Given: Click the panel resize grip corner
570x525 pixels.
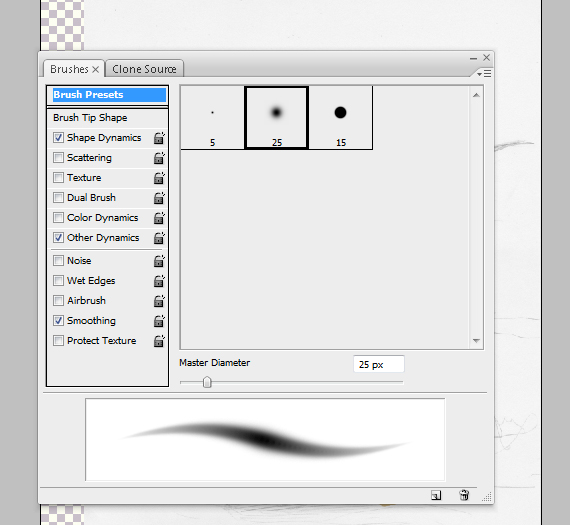Looking at the screenshot, I should (x=487, y=497).
